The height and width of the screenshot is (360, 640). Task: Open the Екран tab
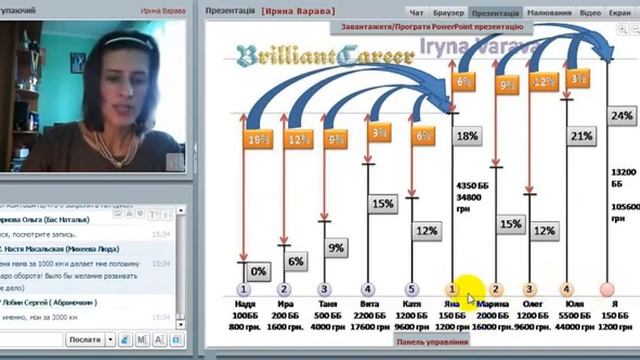click(620, 13)
